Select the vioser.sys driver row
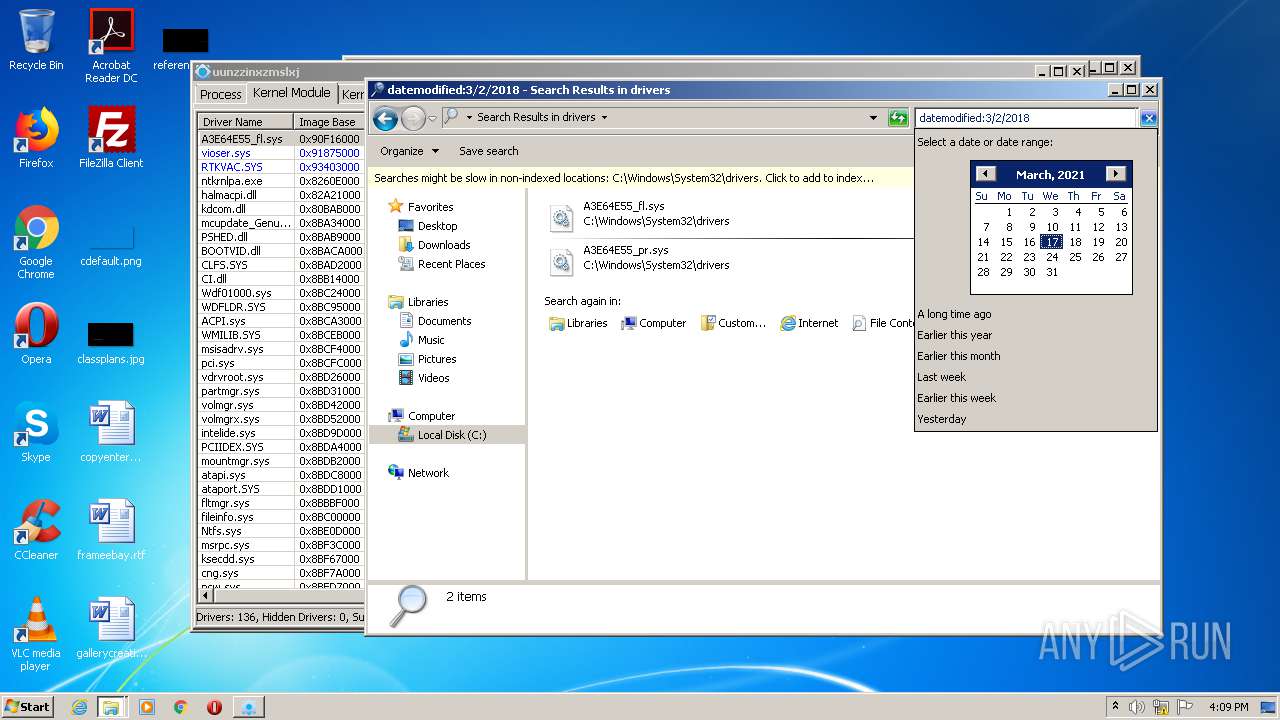 [x=281, y=153]
